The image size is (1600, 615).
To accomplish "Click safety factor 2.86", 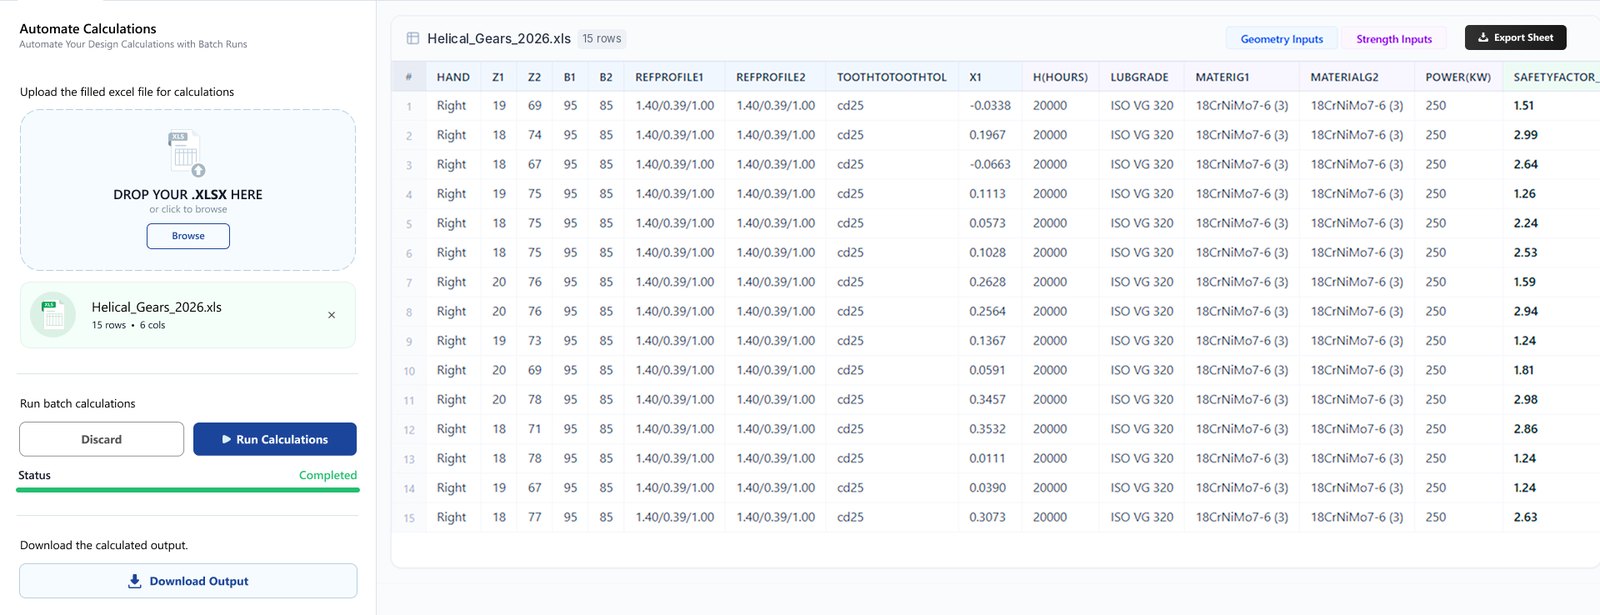I will tap(1525, 429).
